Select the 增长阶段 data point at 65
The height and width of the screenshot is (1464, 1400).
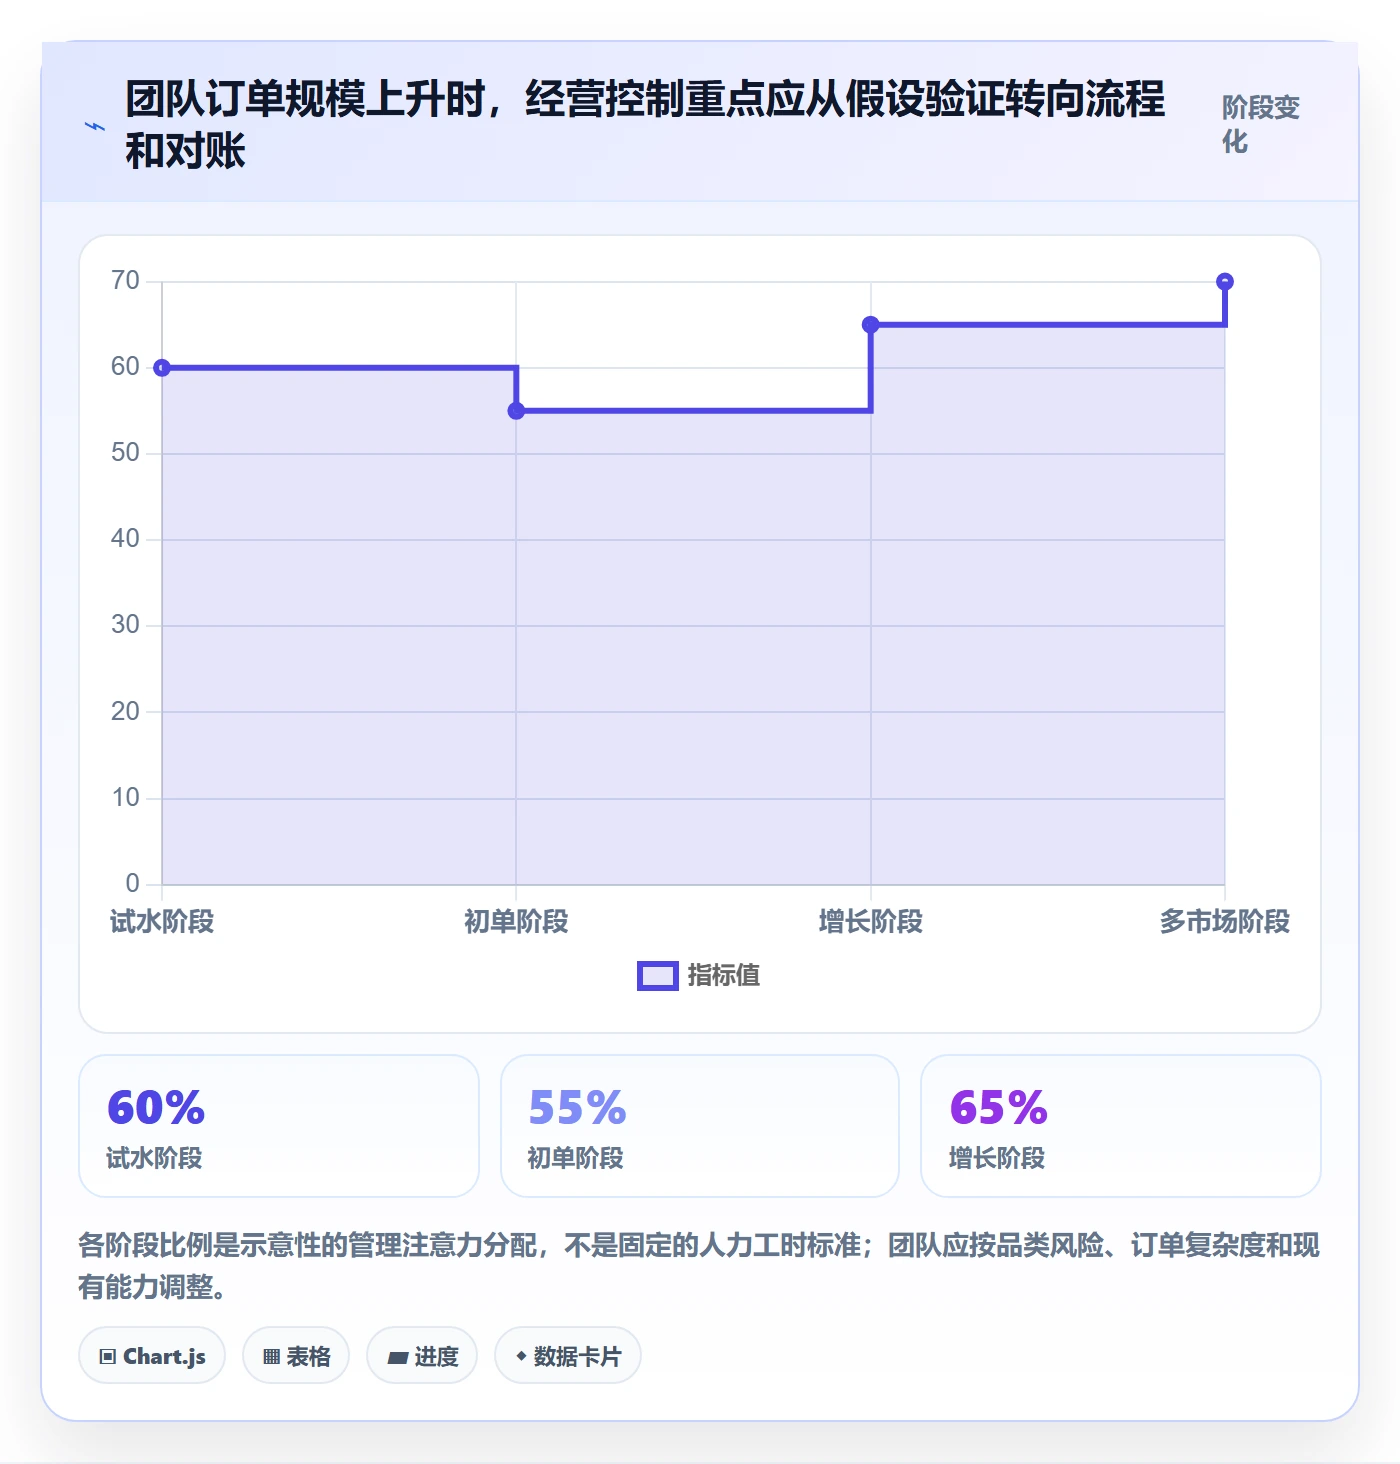pyautogui.click(x=871, y=325)
